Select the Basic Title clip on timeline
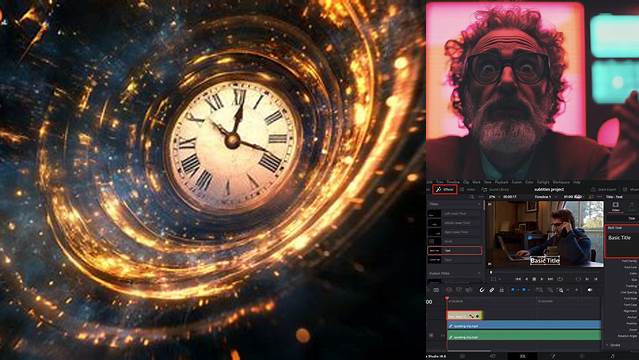The image size is (639, 360). tap(465, 315)
